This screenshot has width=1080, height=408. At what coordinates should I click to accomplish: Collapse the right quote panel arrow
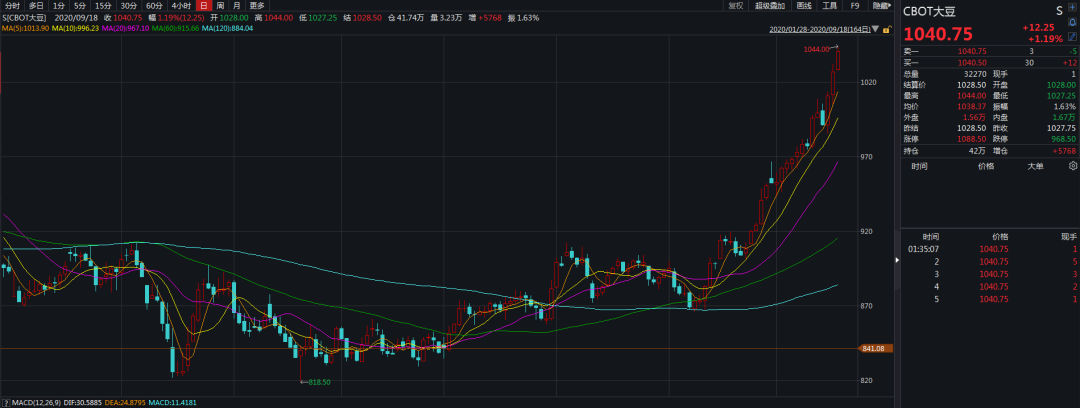click(897, 260)
